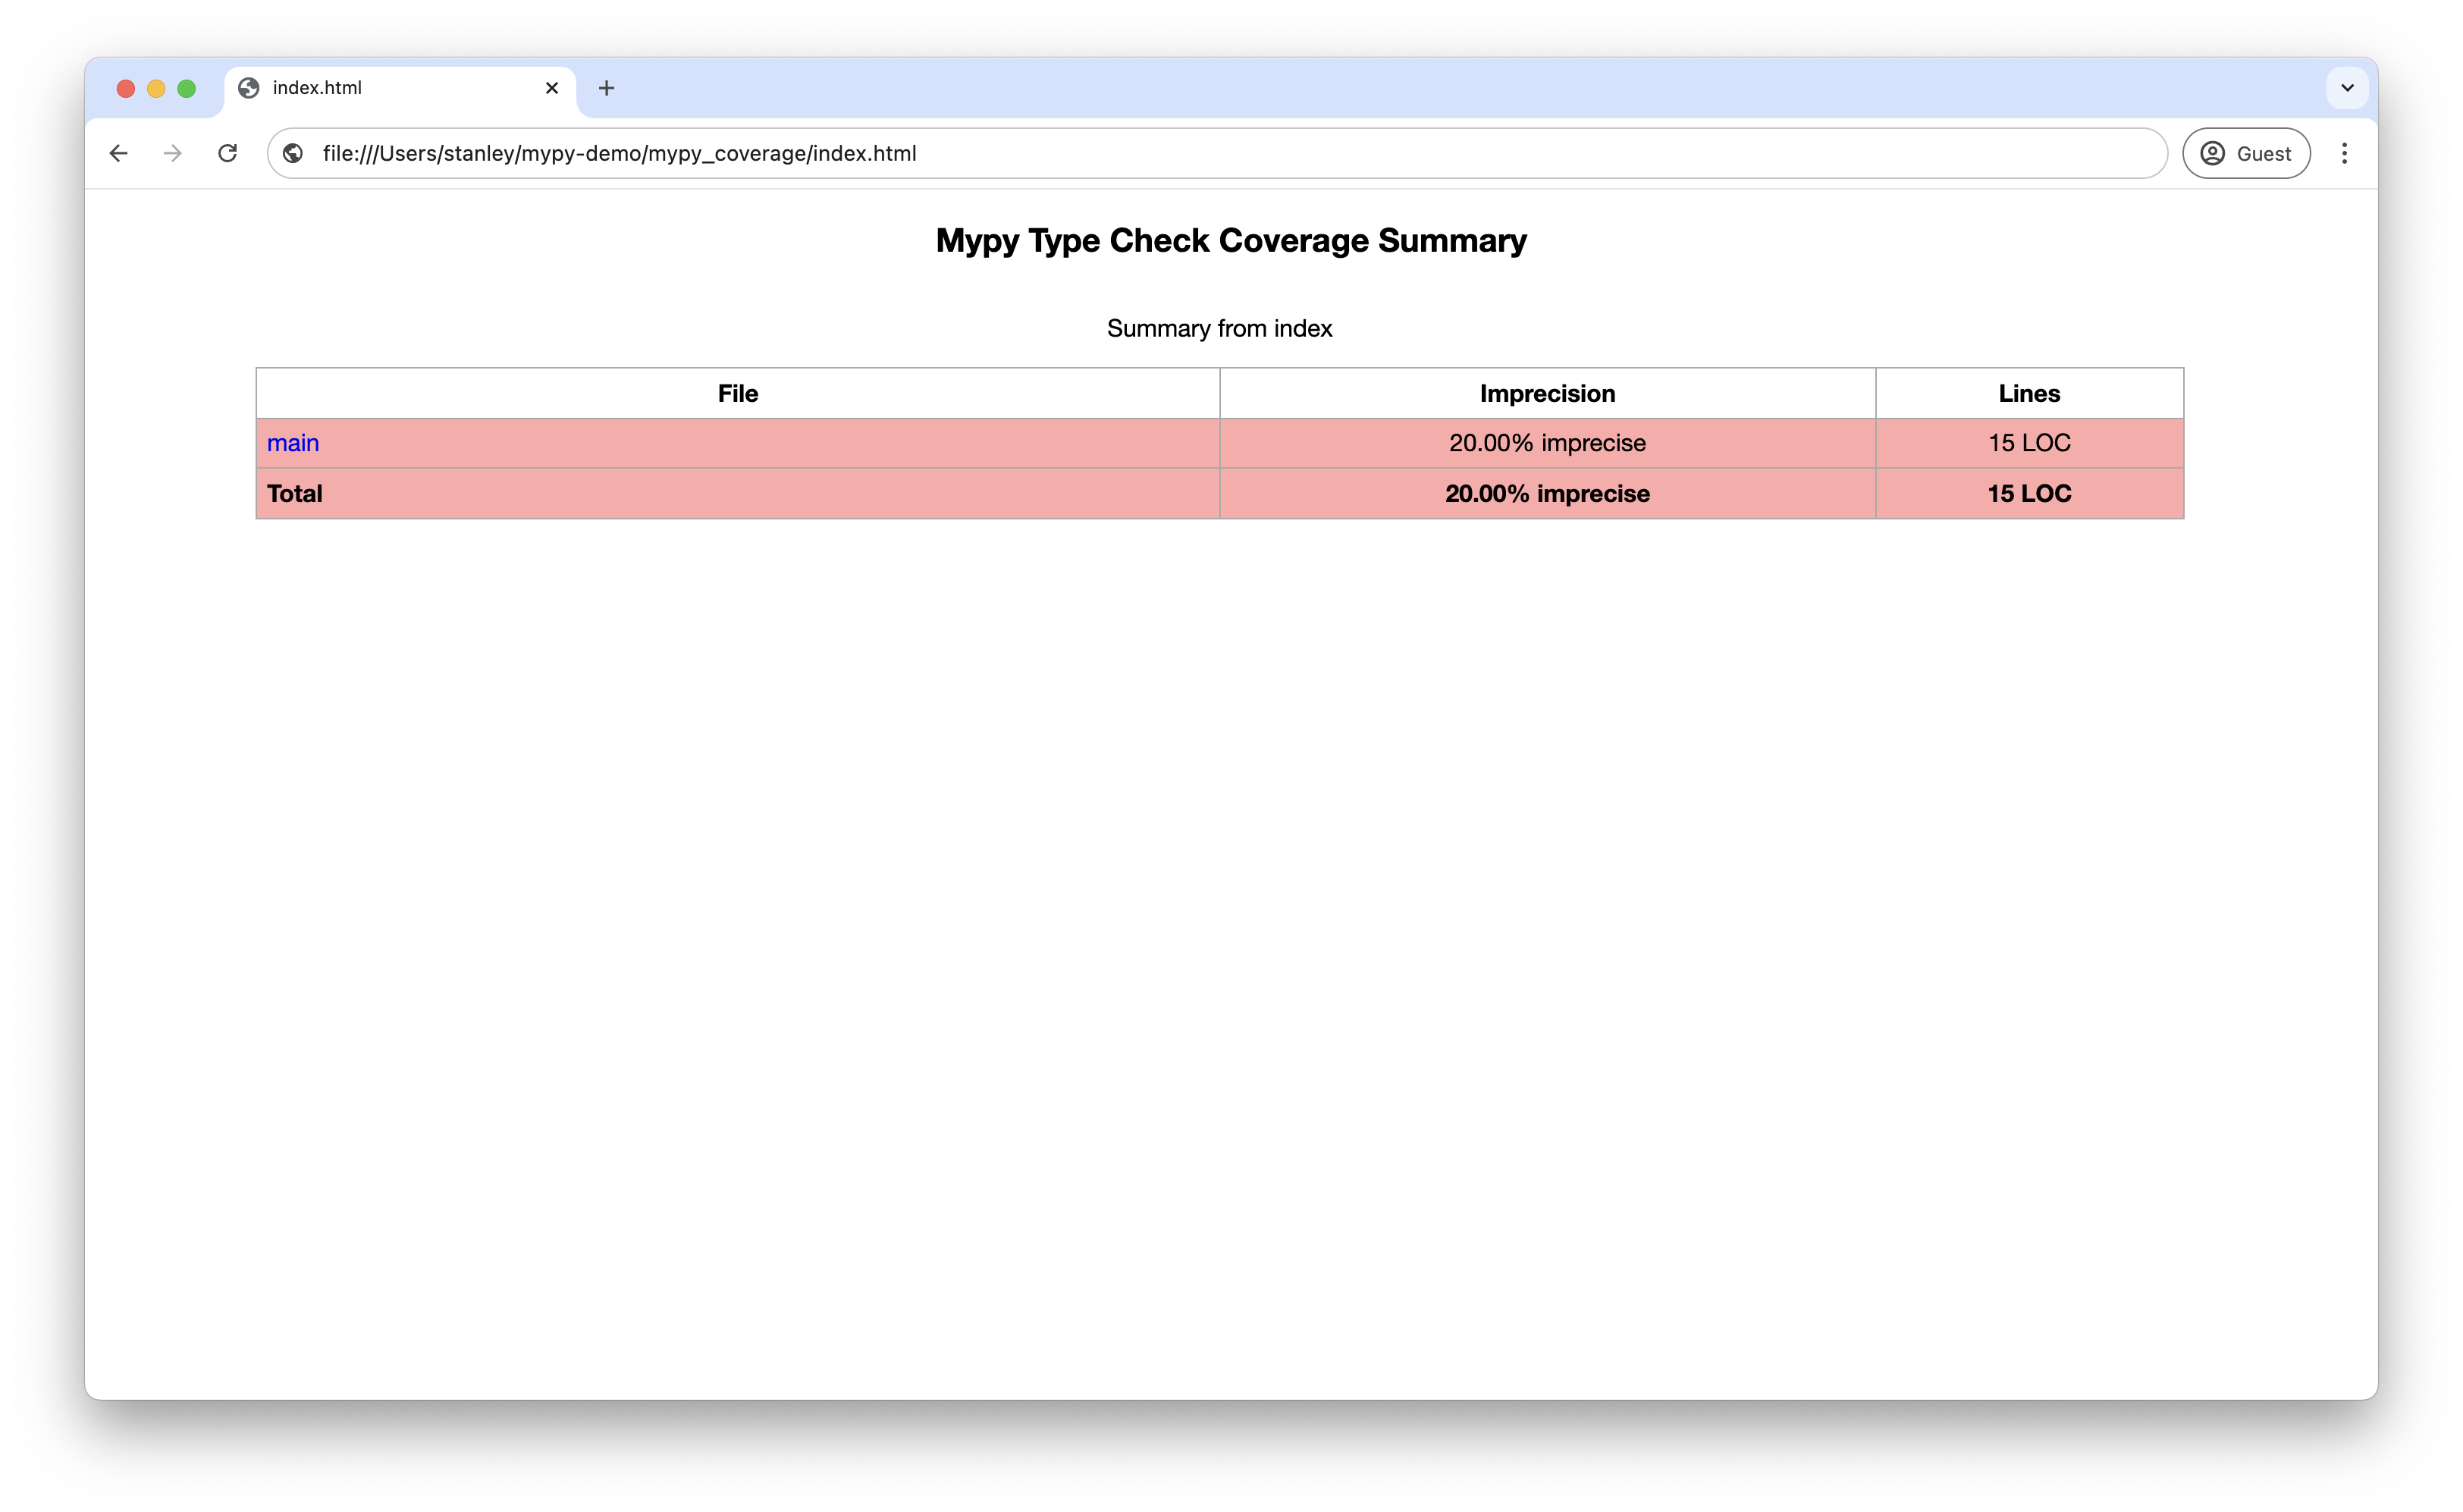Click the Imprecision column header
Image resolution: width=2463 pixels, height=1512 pixels.
pos(1547,393)
